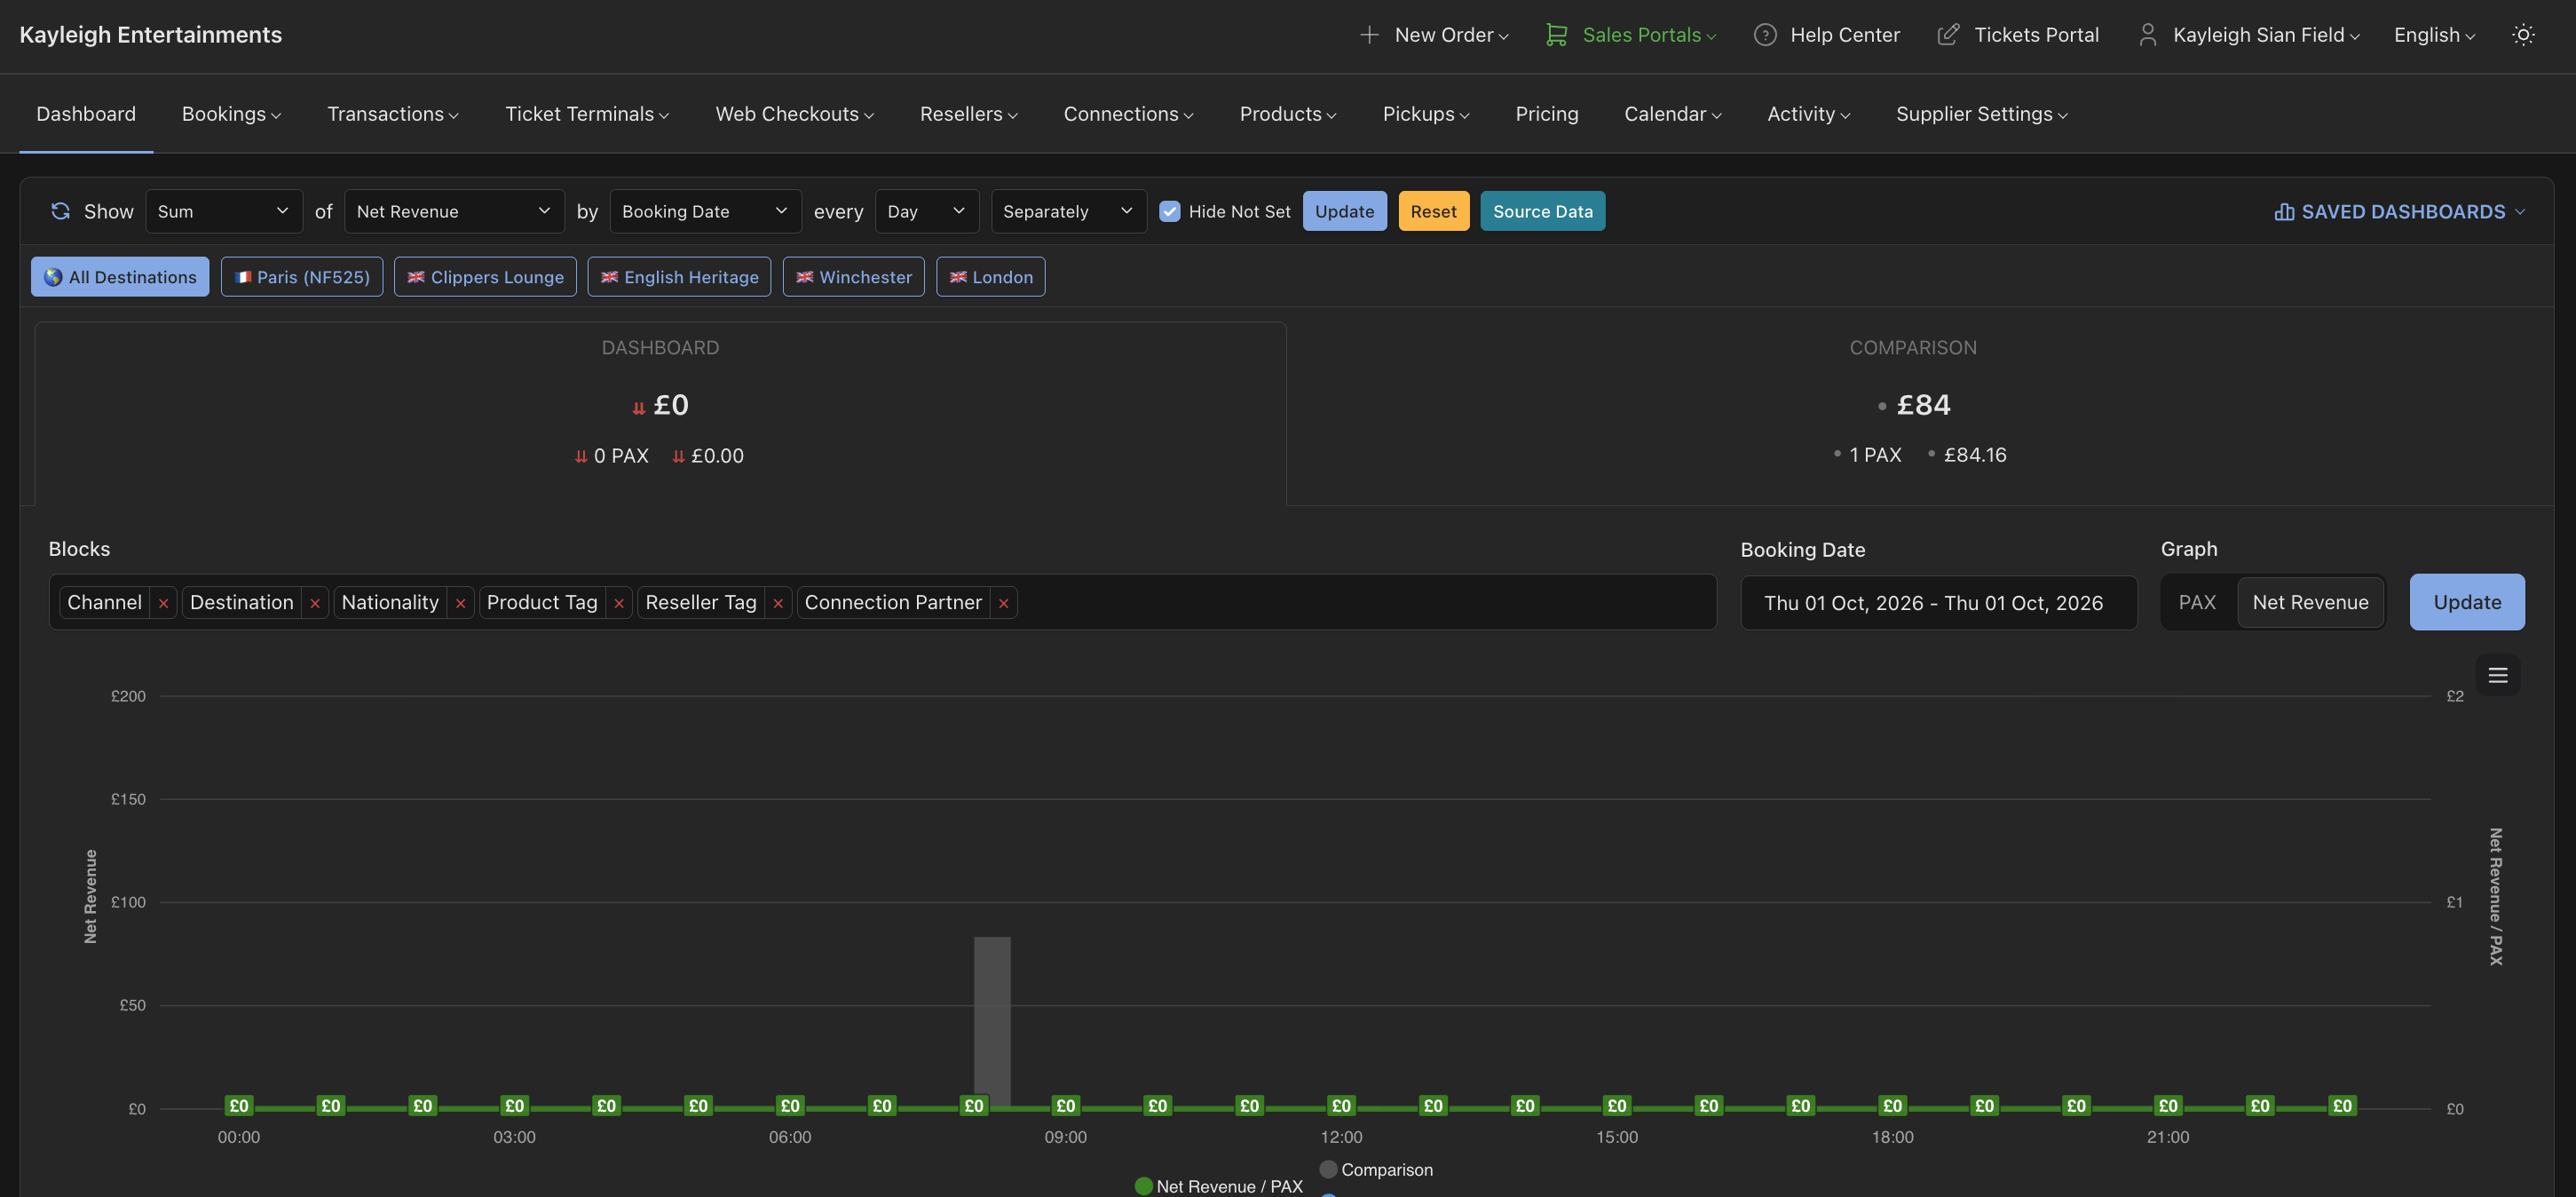
Task: Toggle Net Revenue / PAX legend series
Action: pos(1219,1186)
